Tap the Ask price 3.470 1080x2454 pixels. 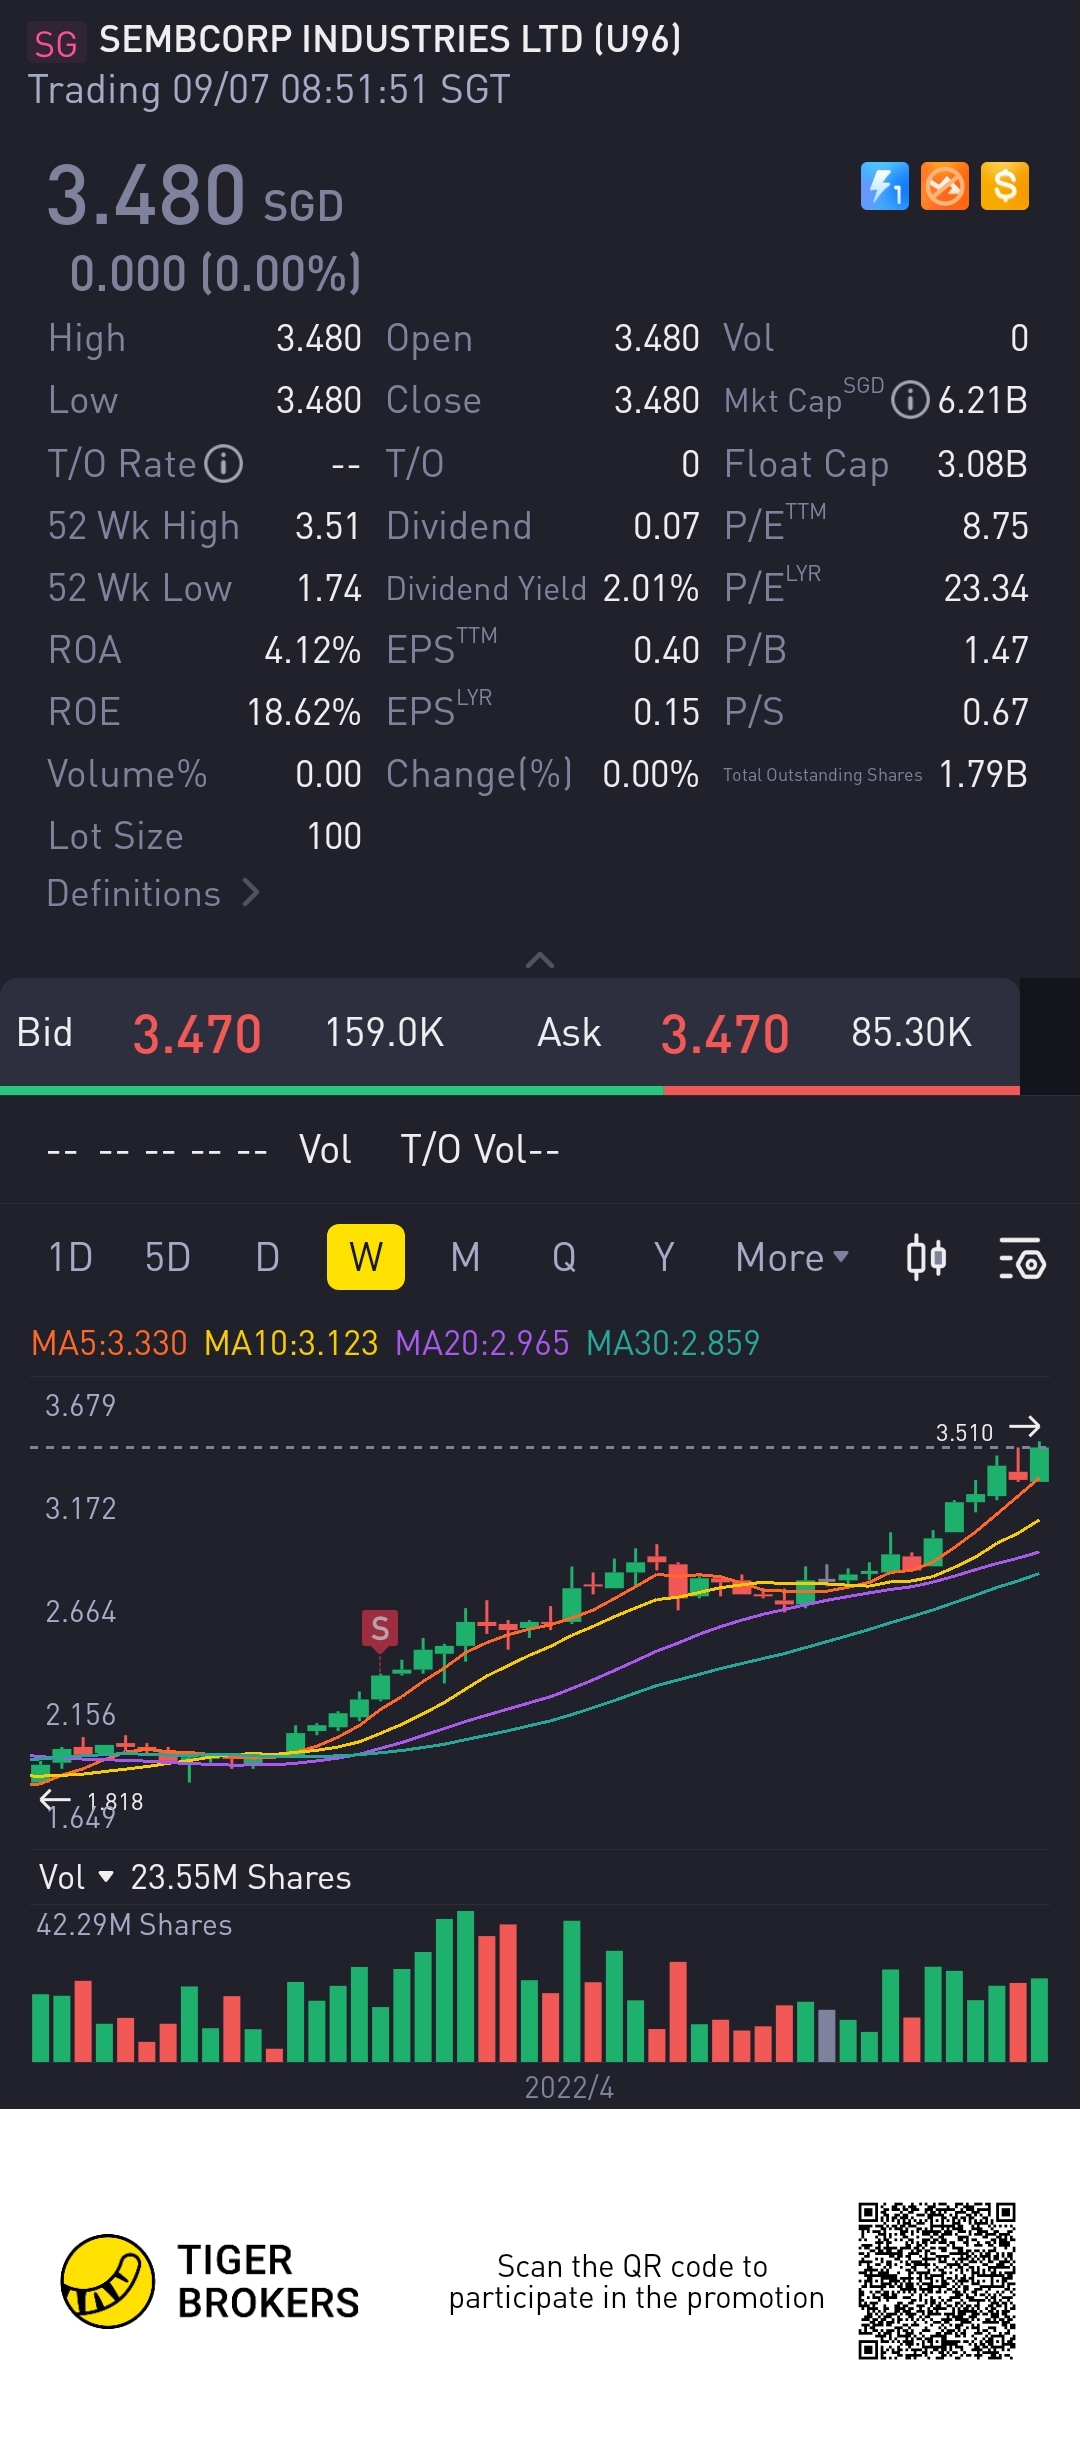725,1034
